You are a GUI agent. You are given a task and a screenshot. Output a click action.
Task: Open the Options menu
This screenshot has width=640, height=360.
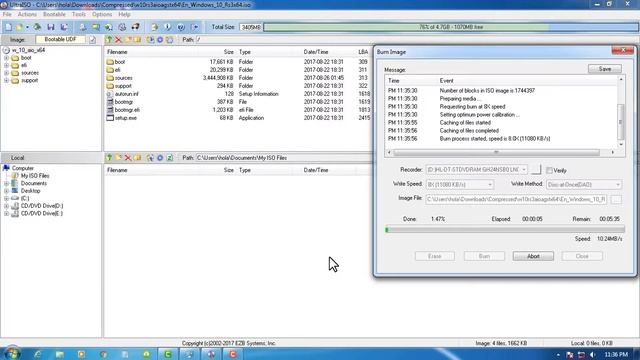102,14
